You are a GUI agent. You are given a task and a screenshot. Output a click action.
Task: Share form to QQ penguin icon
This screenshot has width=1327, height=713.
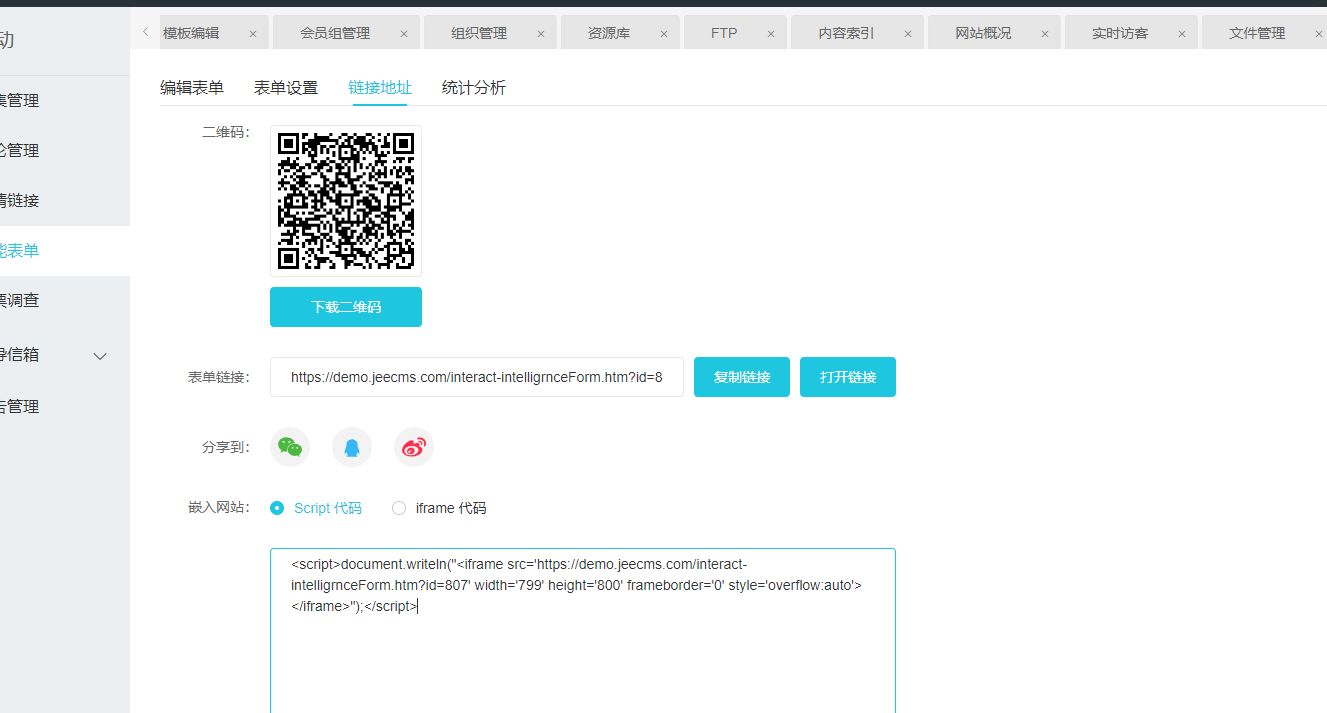point(352,447)
